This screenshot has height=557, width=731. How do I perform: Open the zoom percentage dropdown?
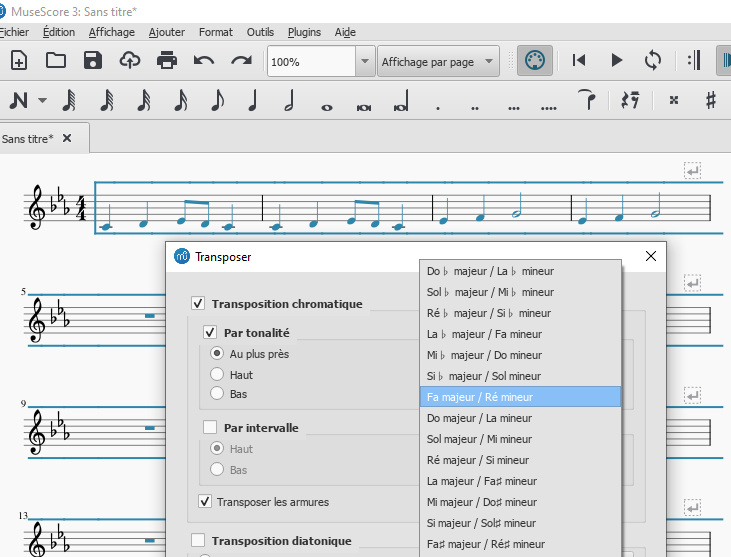(x=365, y=61)
